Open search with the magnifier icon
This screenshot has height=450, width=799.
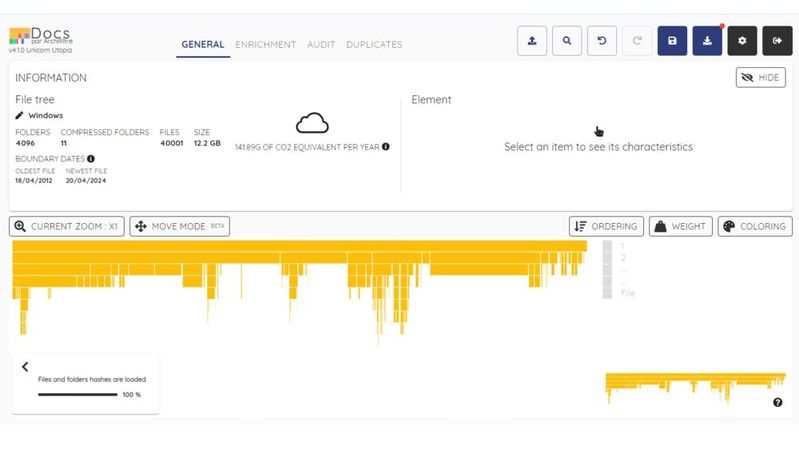[567, 41]
